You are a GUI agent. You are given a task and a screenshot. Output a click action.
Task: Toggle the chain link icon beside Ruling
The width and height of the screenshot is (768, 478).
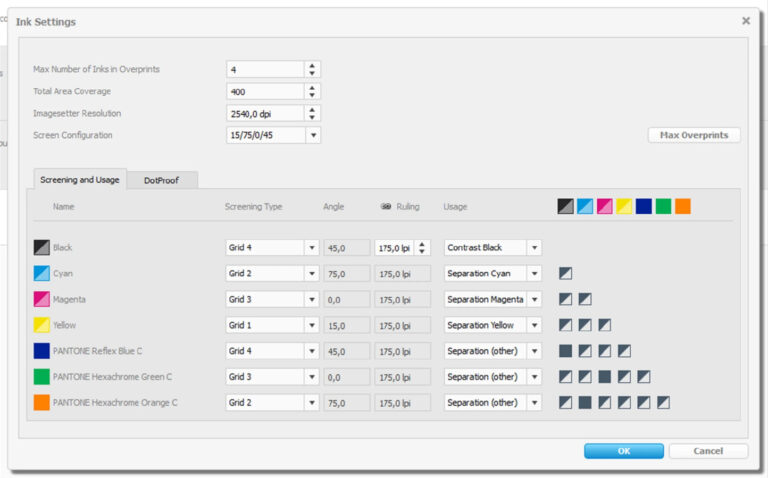385,207
